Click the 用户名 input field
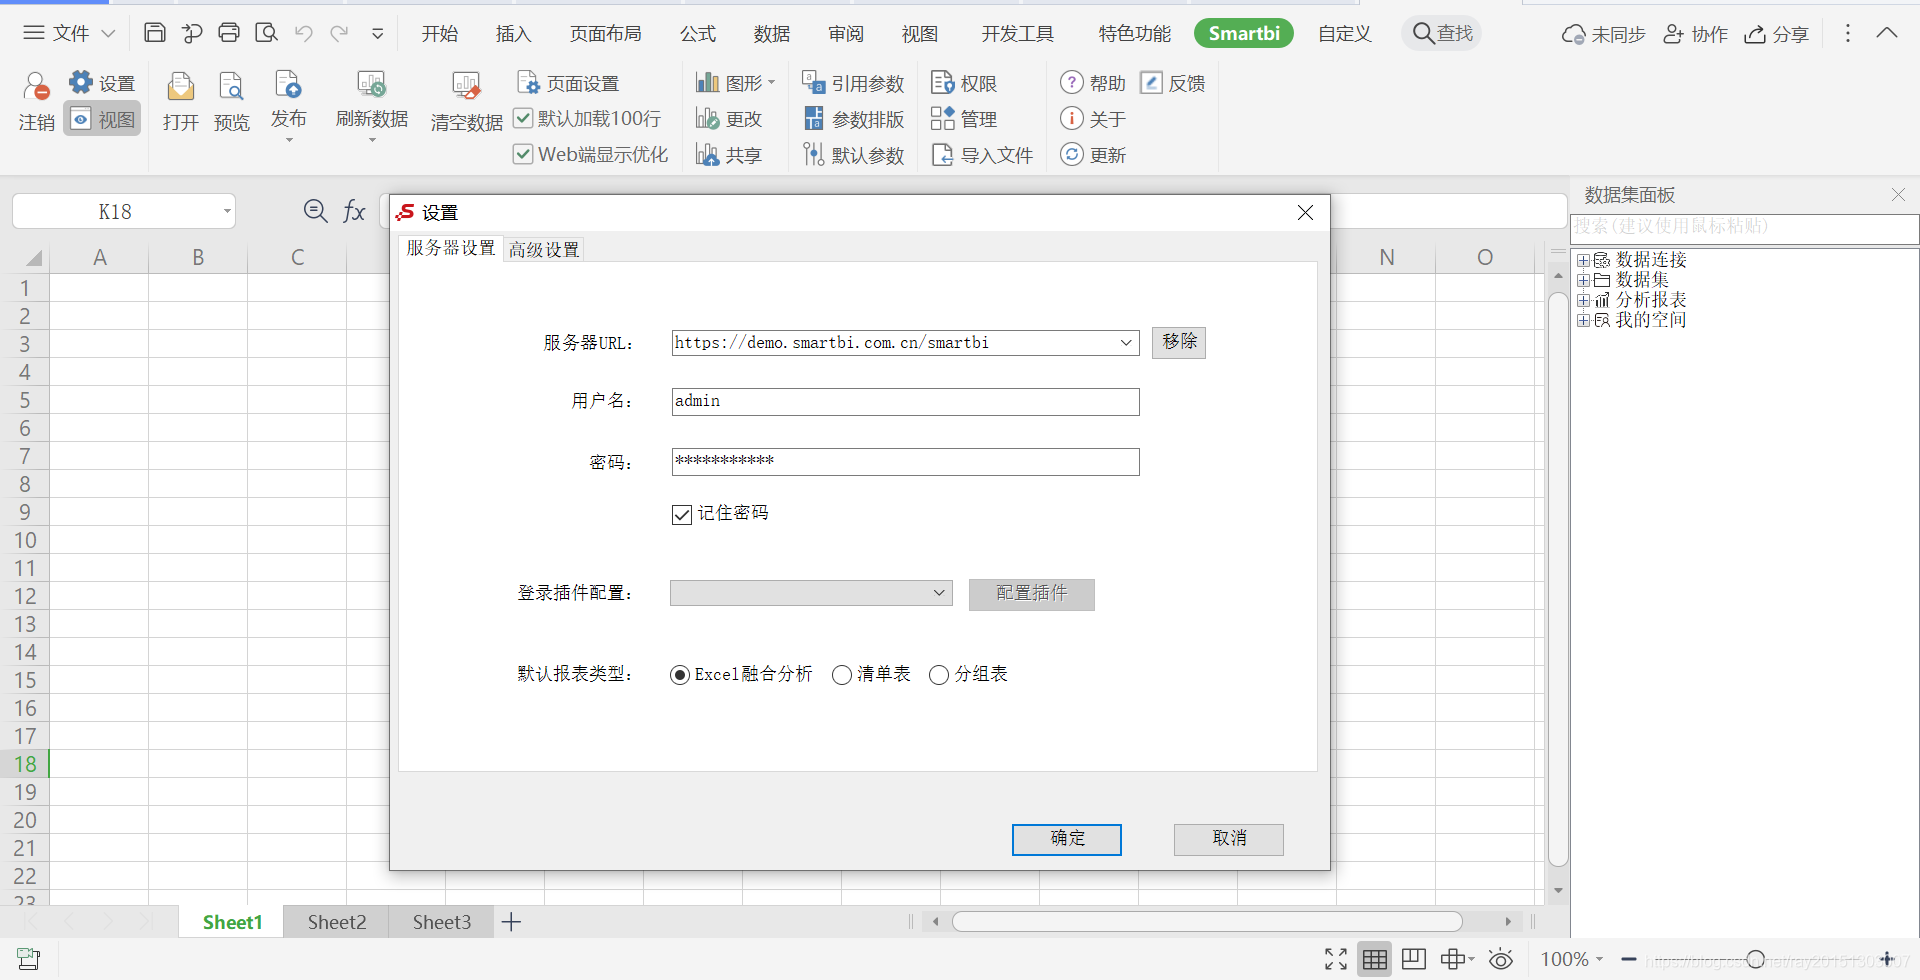1920x980 pixels. click(x=905, y=402)
